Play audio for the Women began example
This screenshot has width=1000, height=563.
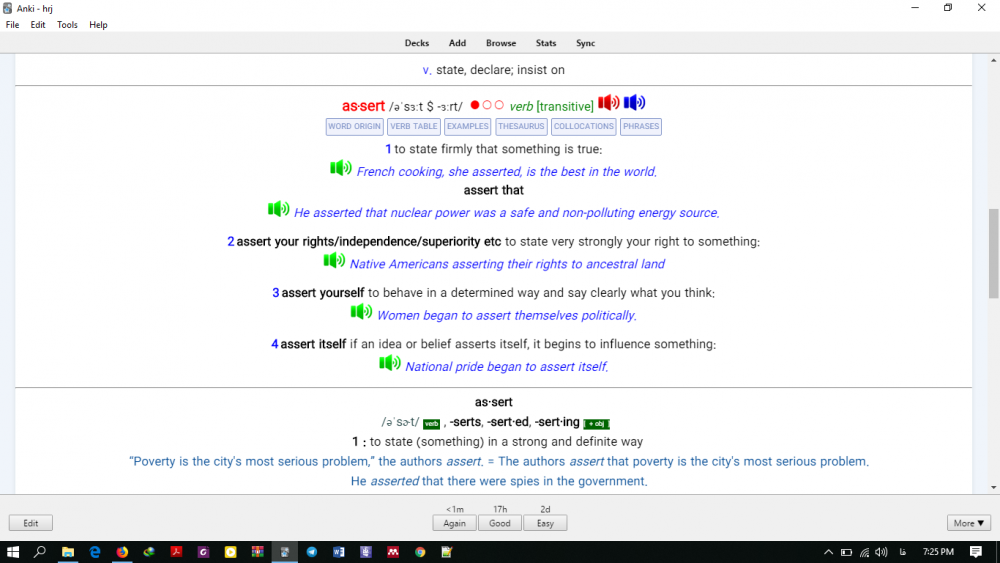click(361, 312)
